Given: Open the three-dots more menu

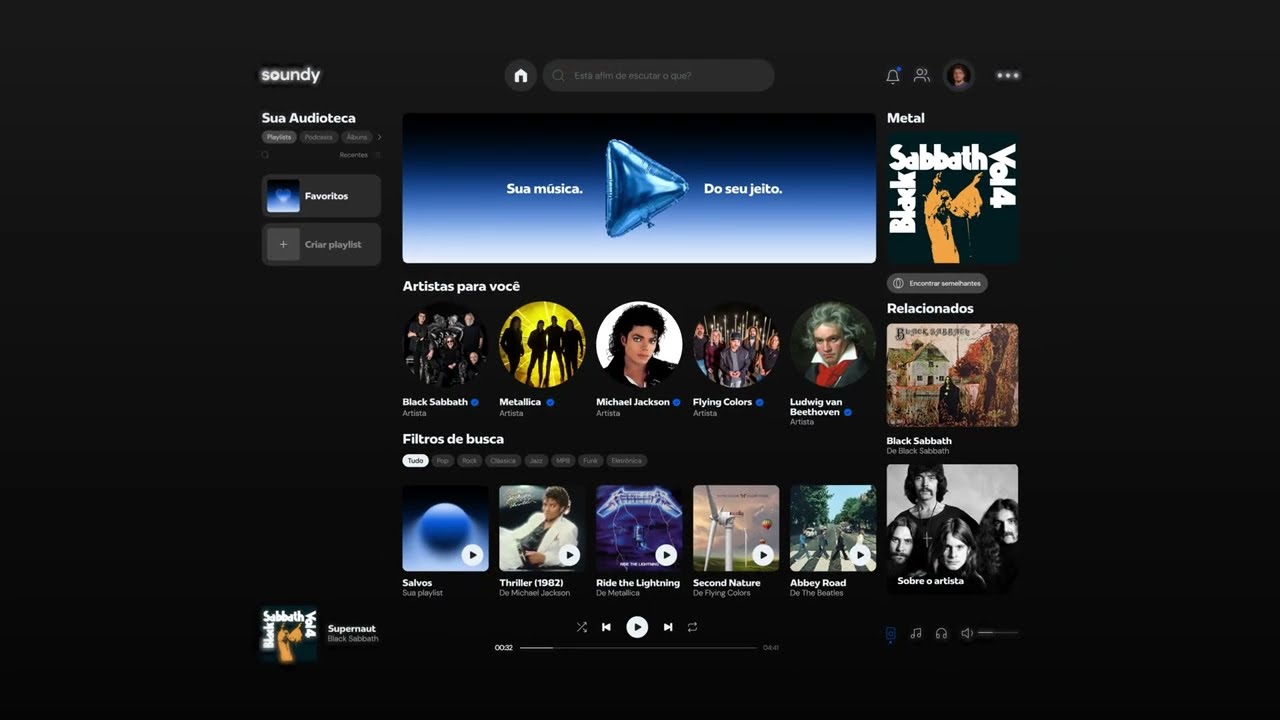Looking at the screenshot, I should click(x=1008, y=75).
